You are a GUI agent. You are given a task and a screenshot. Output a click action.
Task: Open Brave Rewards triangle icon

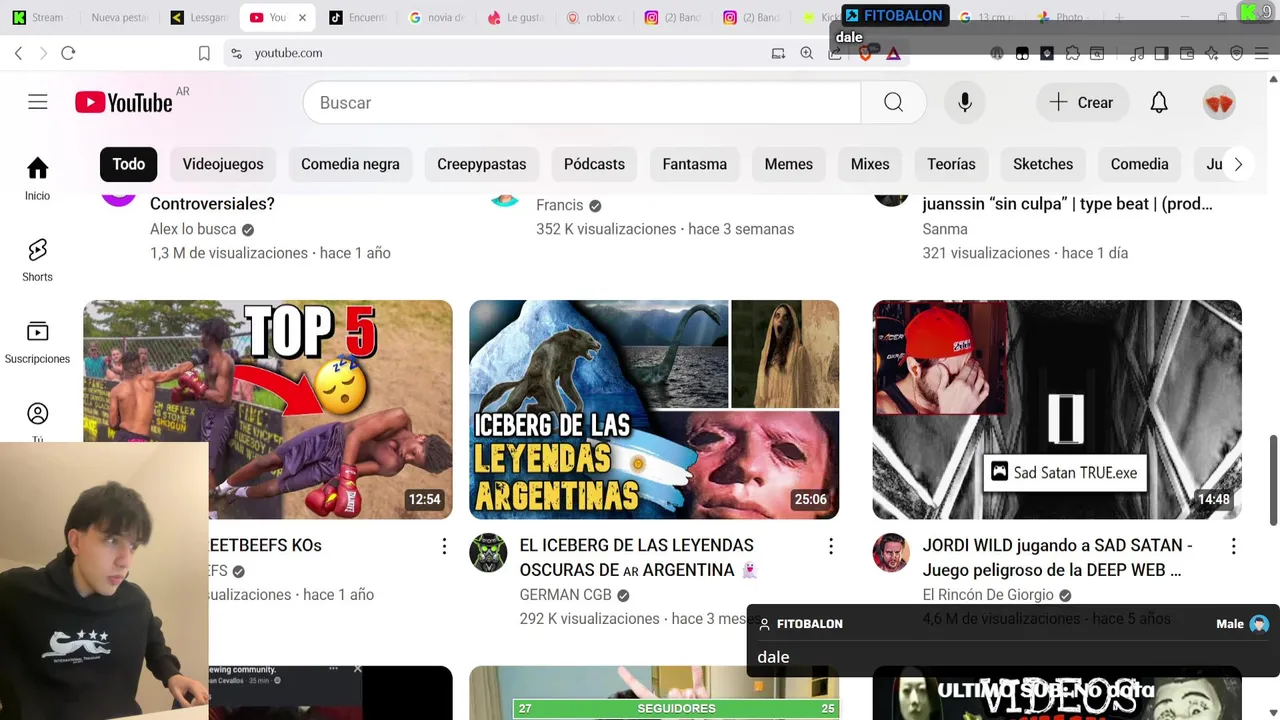coord(894,53)
